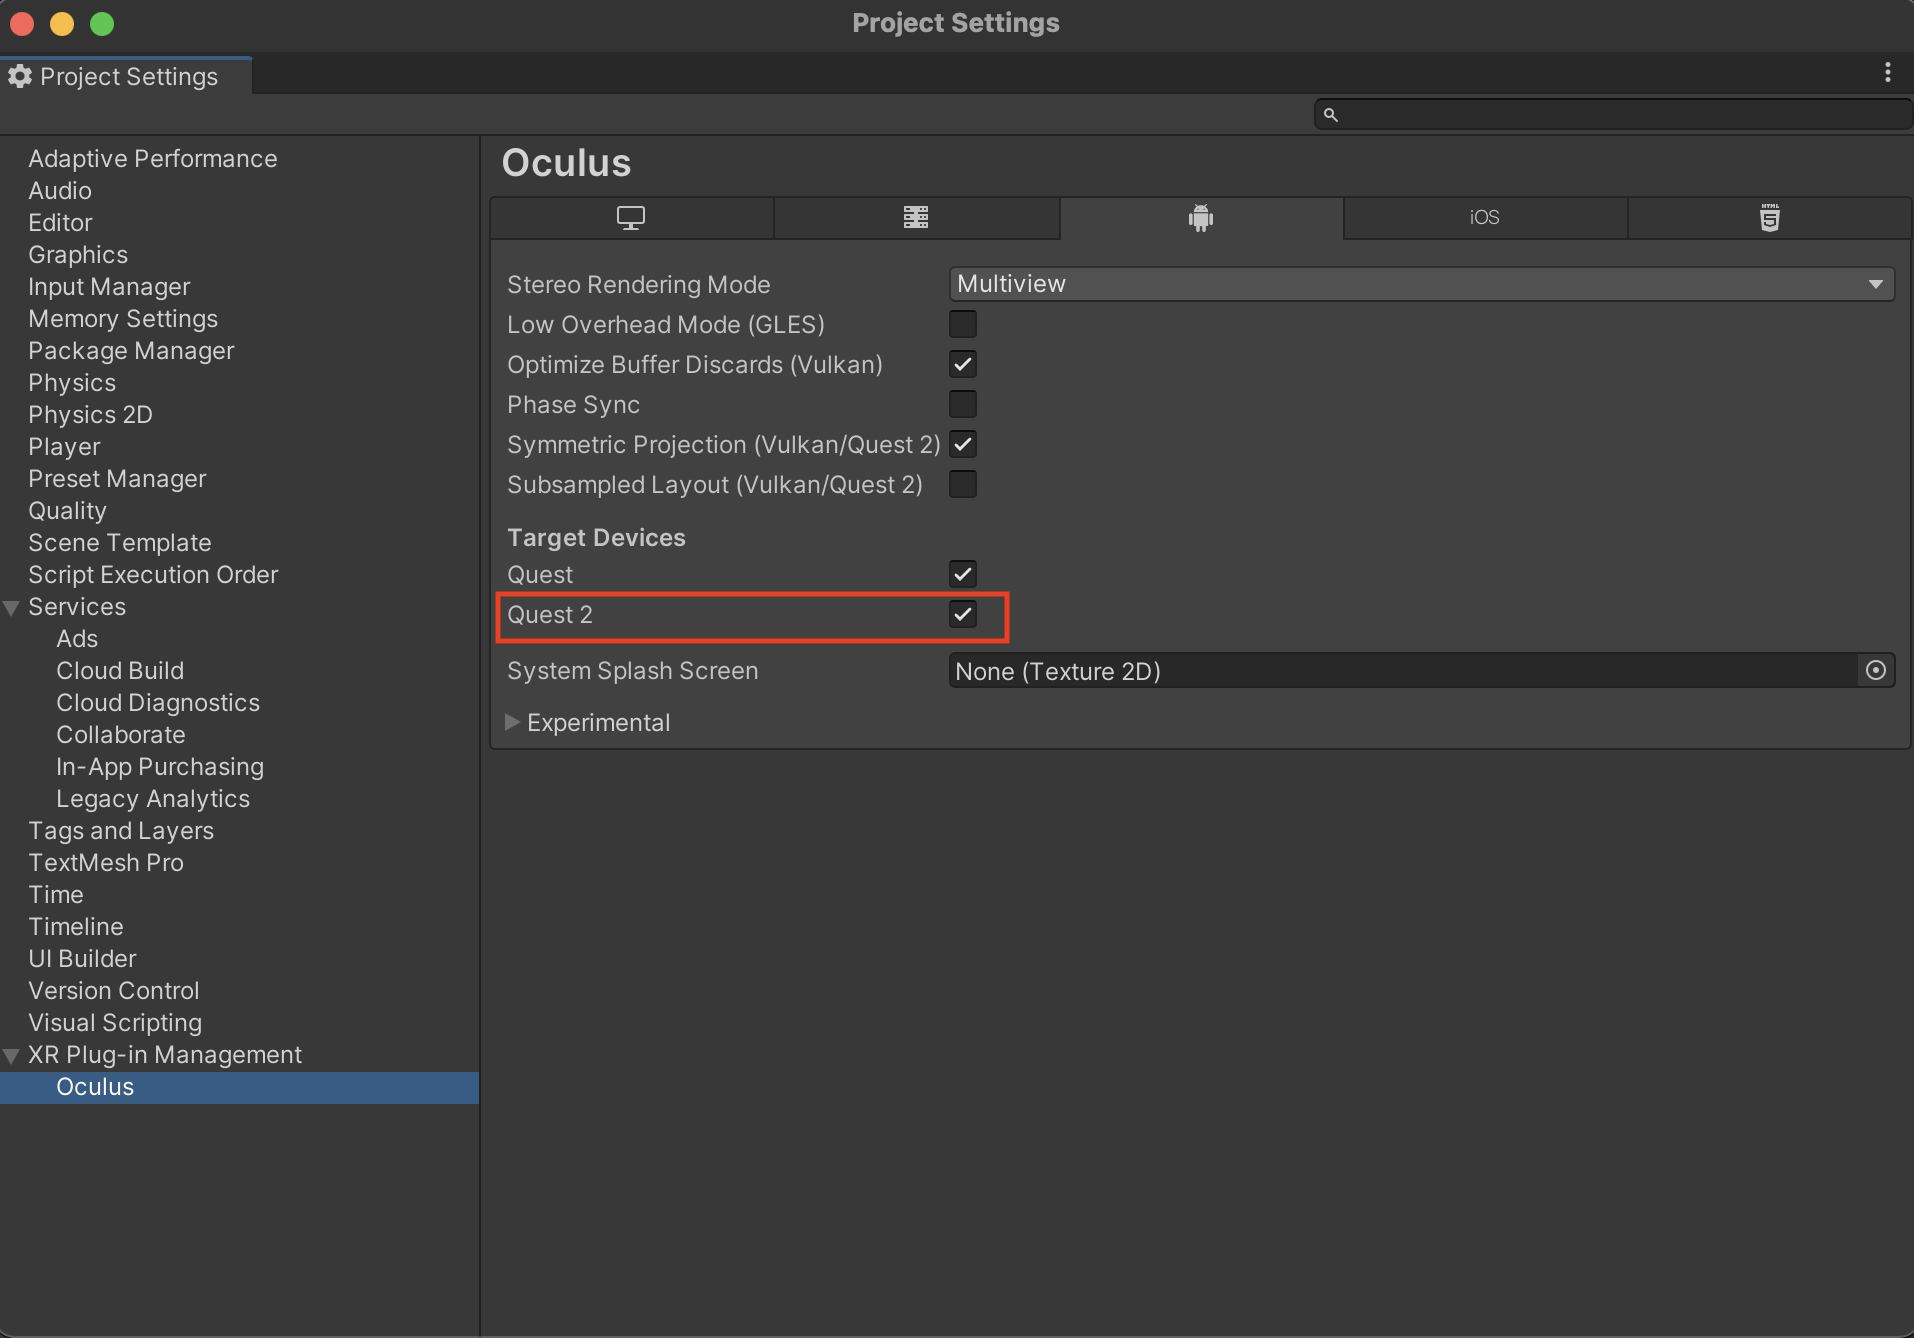Viewport: 1914px width, 1338px height.
Task: Select the desktop standalone platform tab
Action: pos(631,218)
